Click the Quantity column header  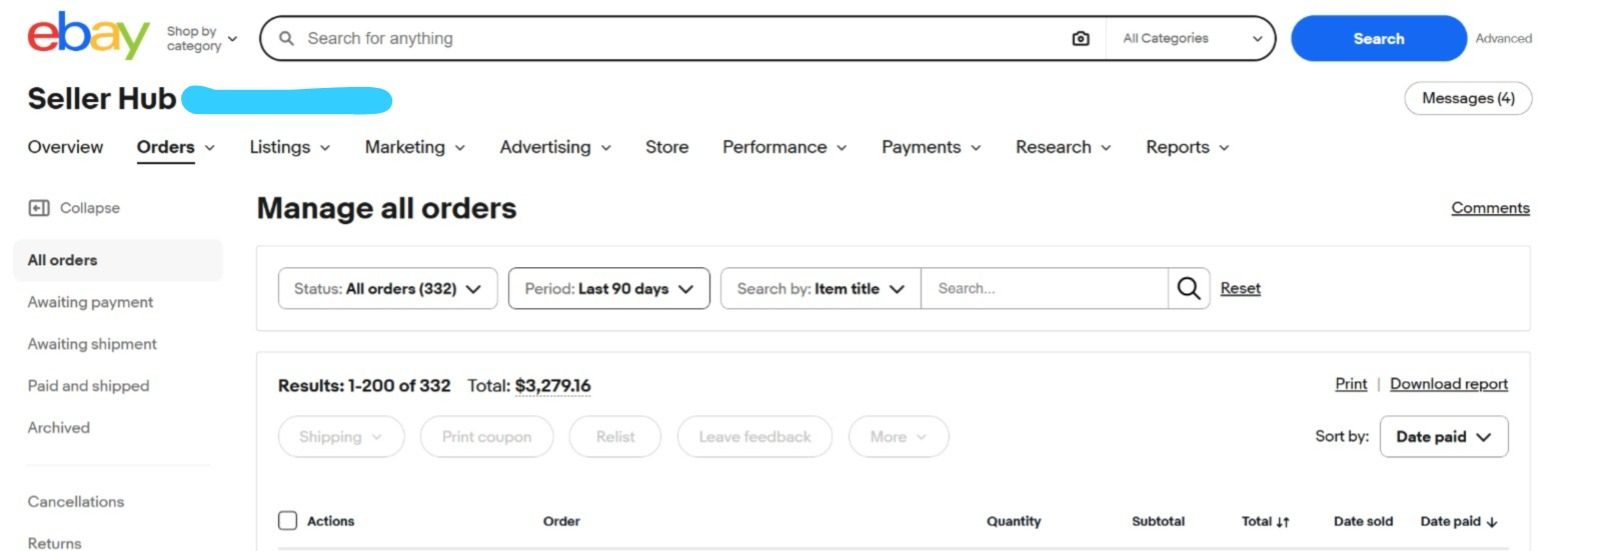[1014, 522]
